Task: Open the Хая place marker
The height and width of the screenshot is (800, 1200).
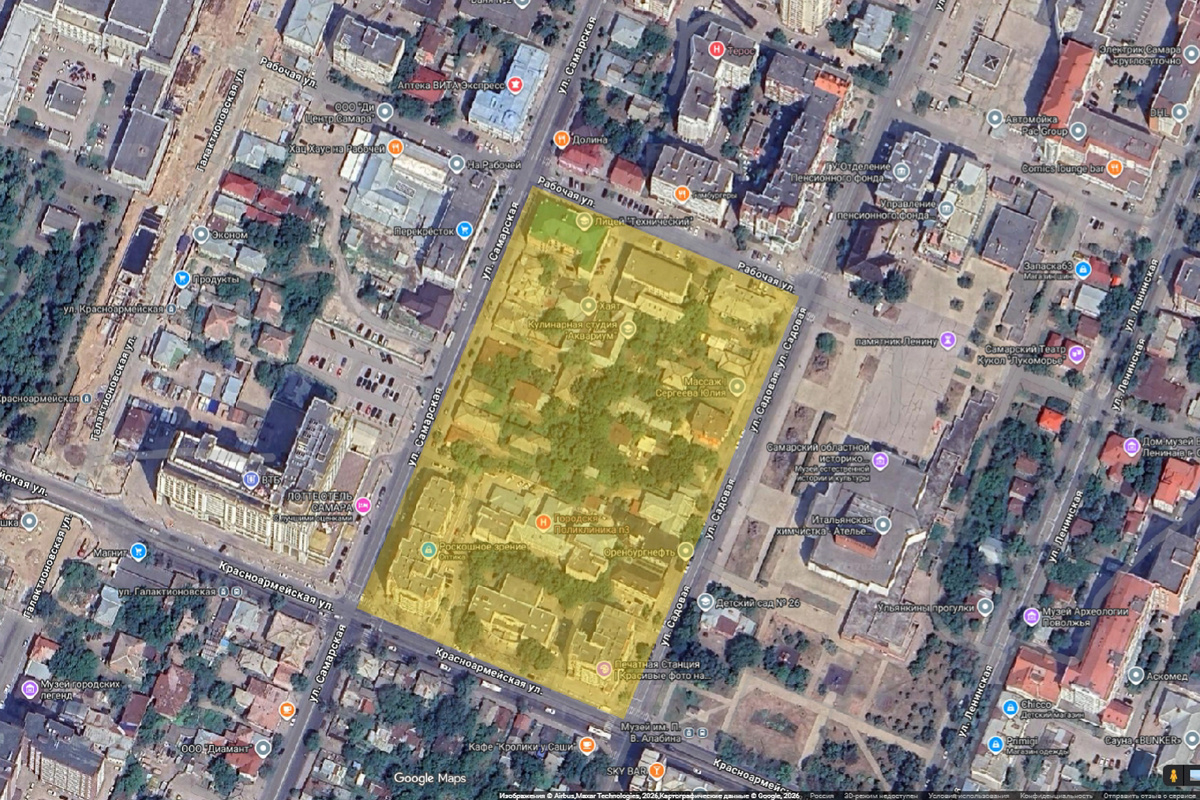Action: pyautogui.click(x=590, y=304)
